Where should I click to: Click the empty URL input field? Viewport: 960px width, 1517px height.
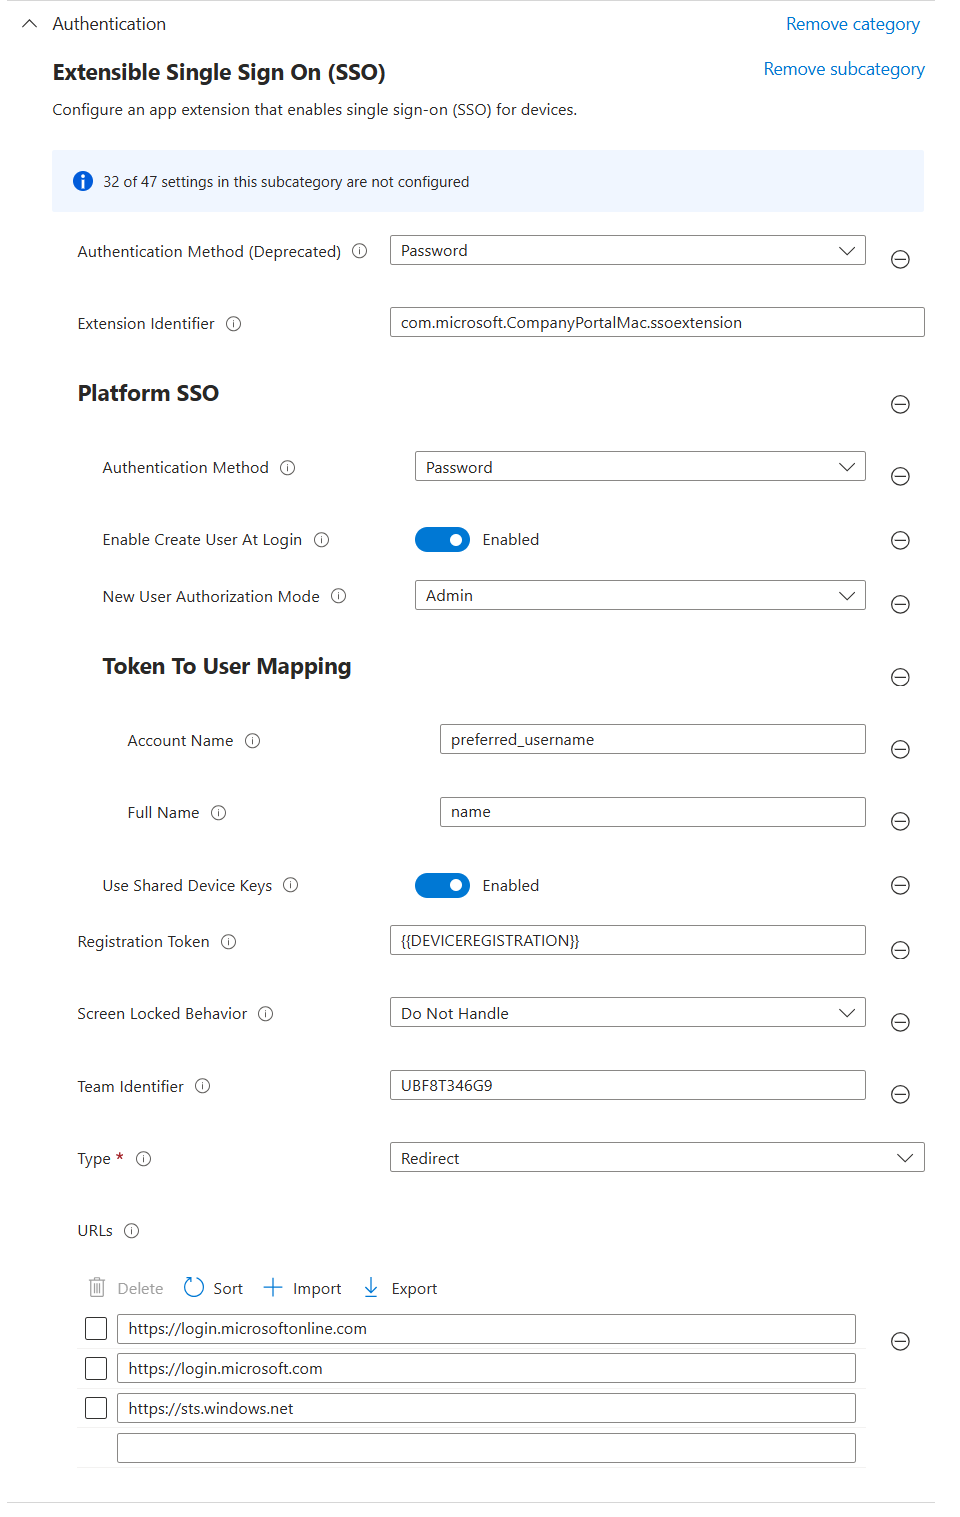click(x=486, y=1448)
